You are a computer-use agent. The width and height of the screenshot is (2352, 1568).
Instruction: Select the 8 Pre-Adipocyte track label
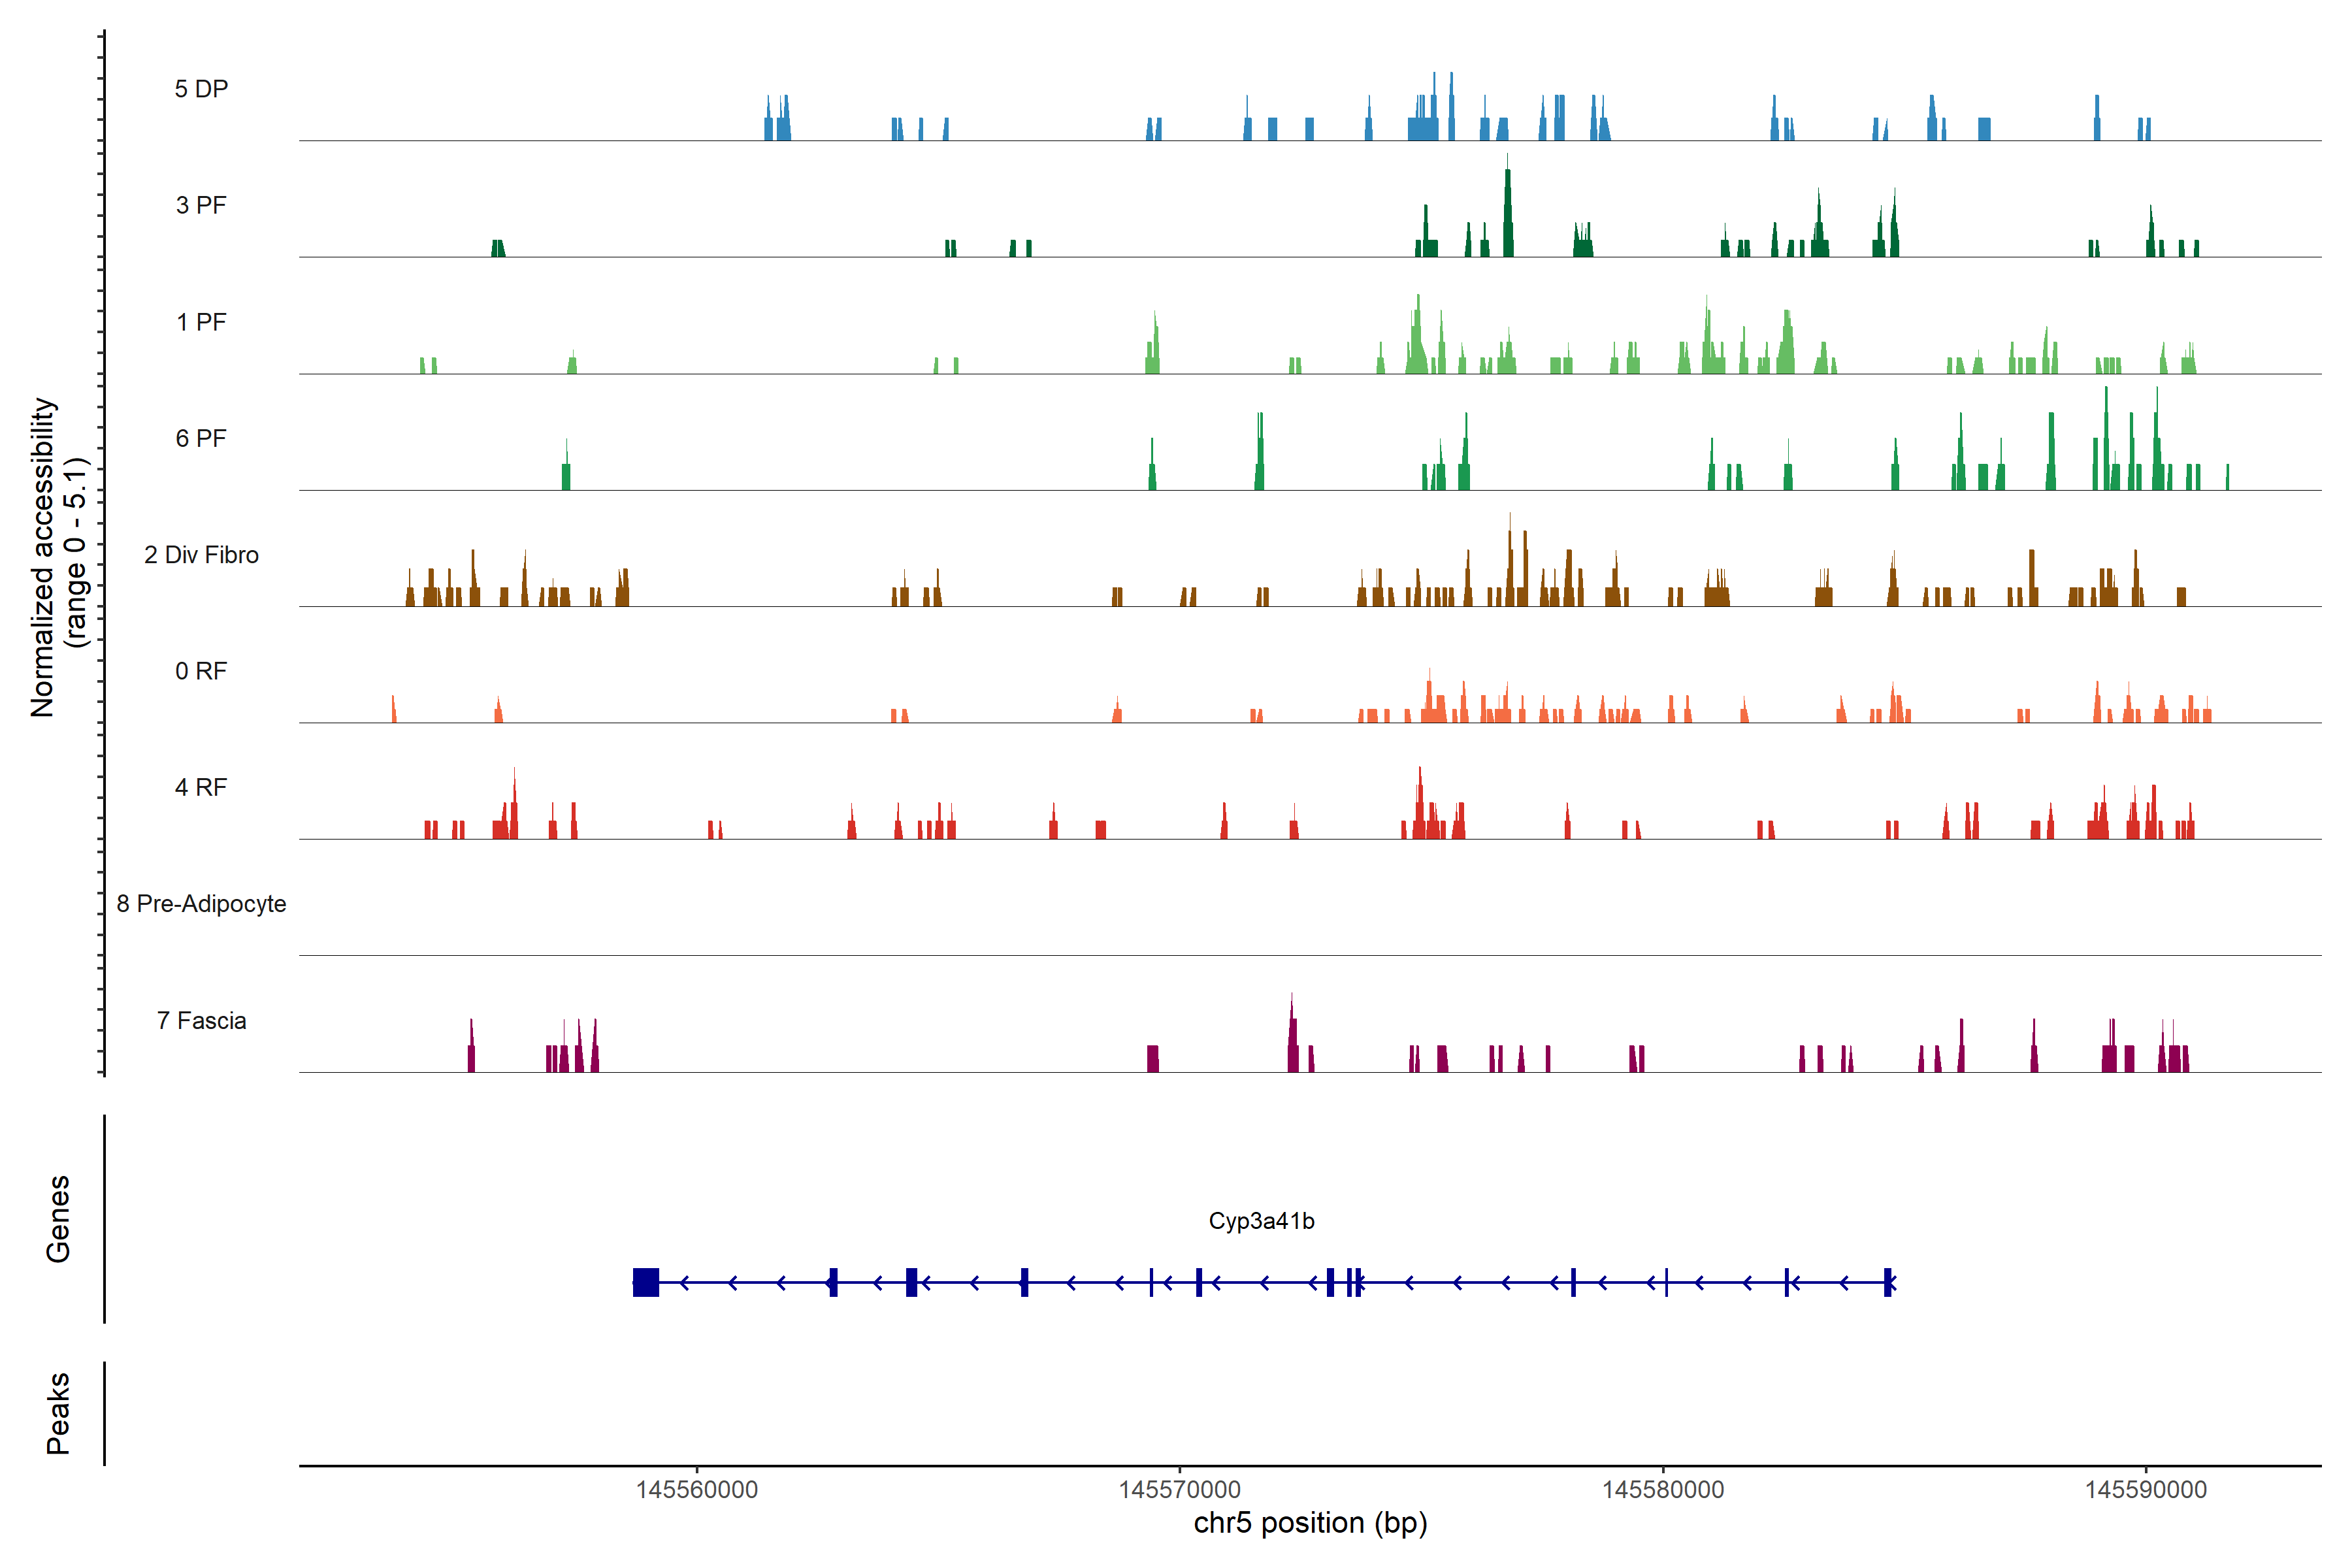(x=201, y=904)
